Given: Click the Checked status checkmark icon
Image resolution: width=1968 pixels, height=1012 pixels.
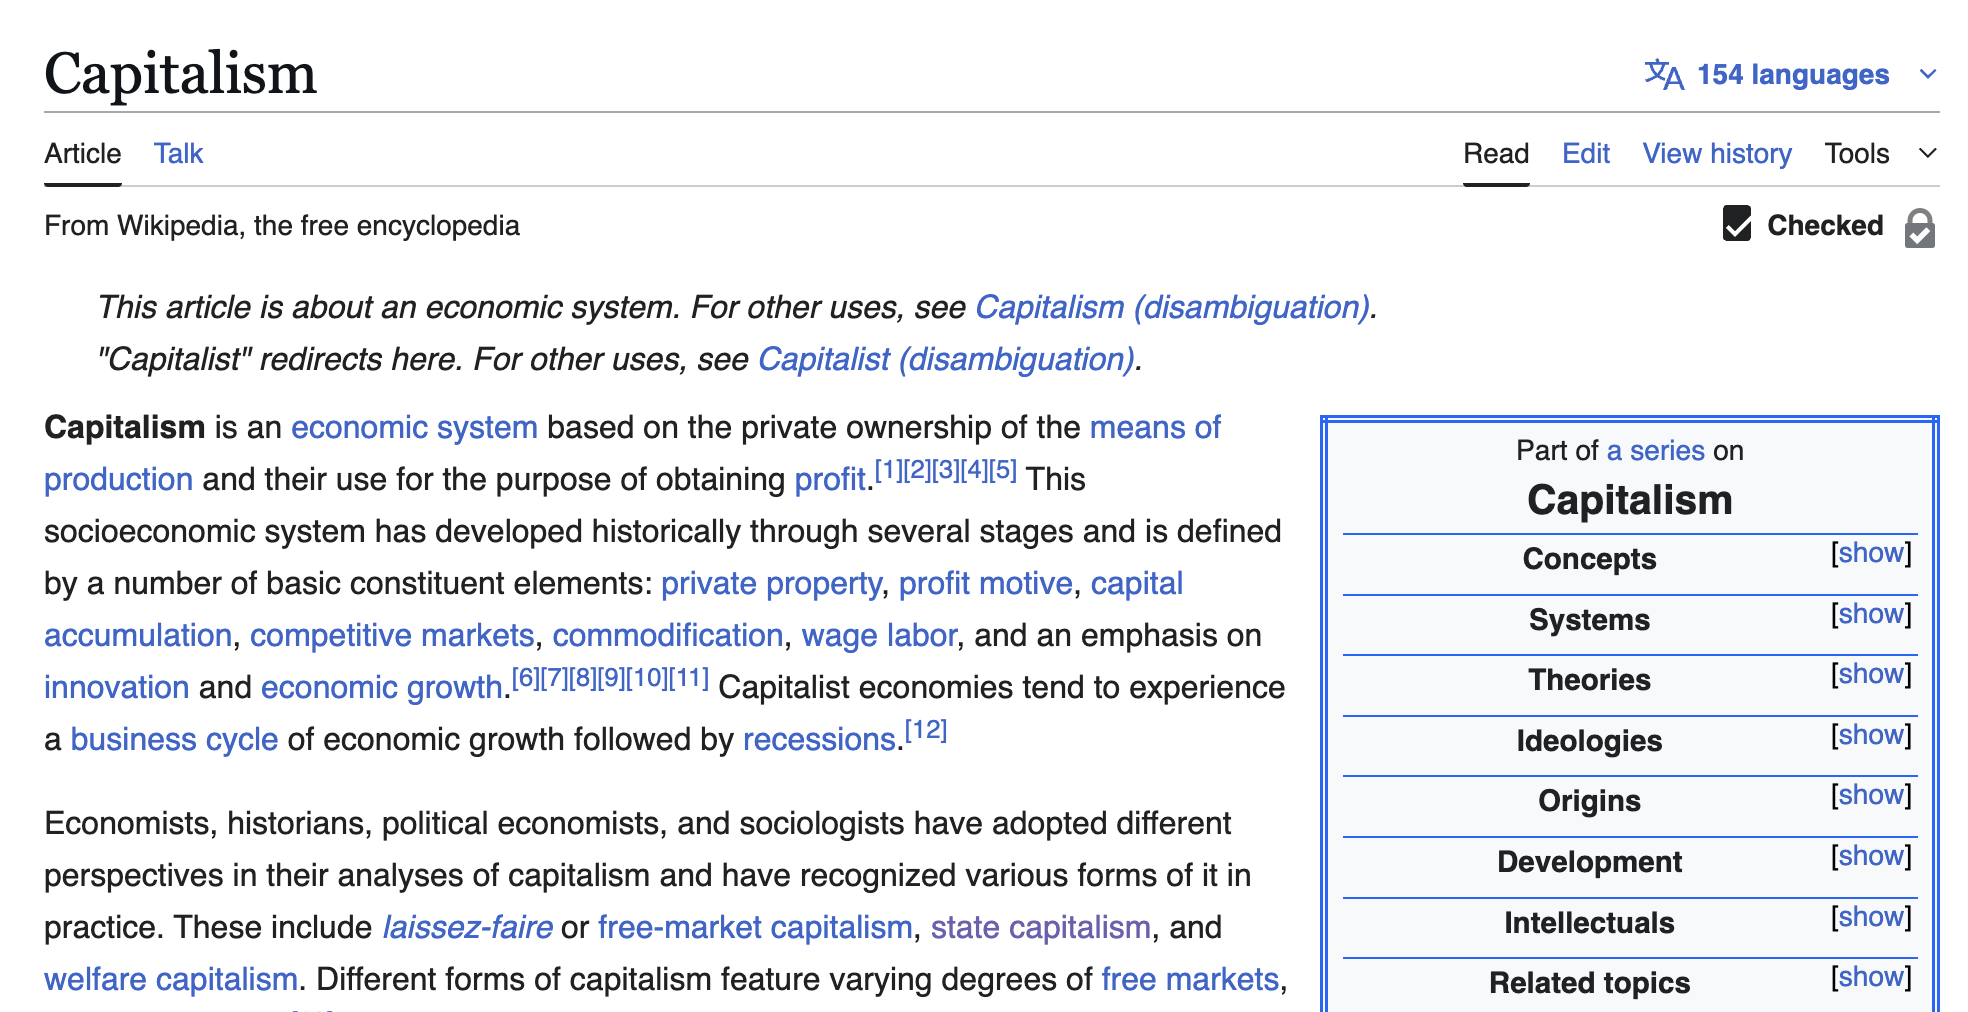Looking at the screenshot, I should (1737, 224).
